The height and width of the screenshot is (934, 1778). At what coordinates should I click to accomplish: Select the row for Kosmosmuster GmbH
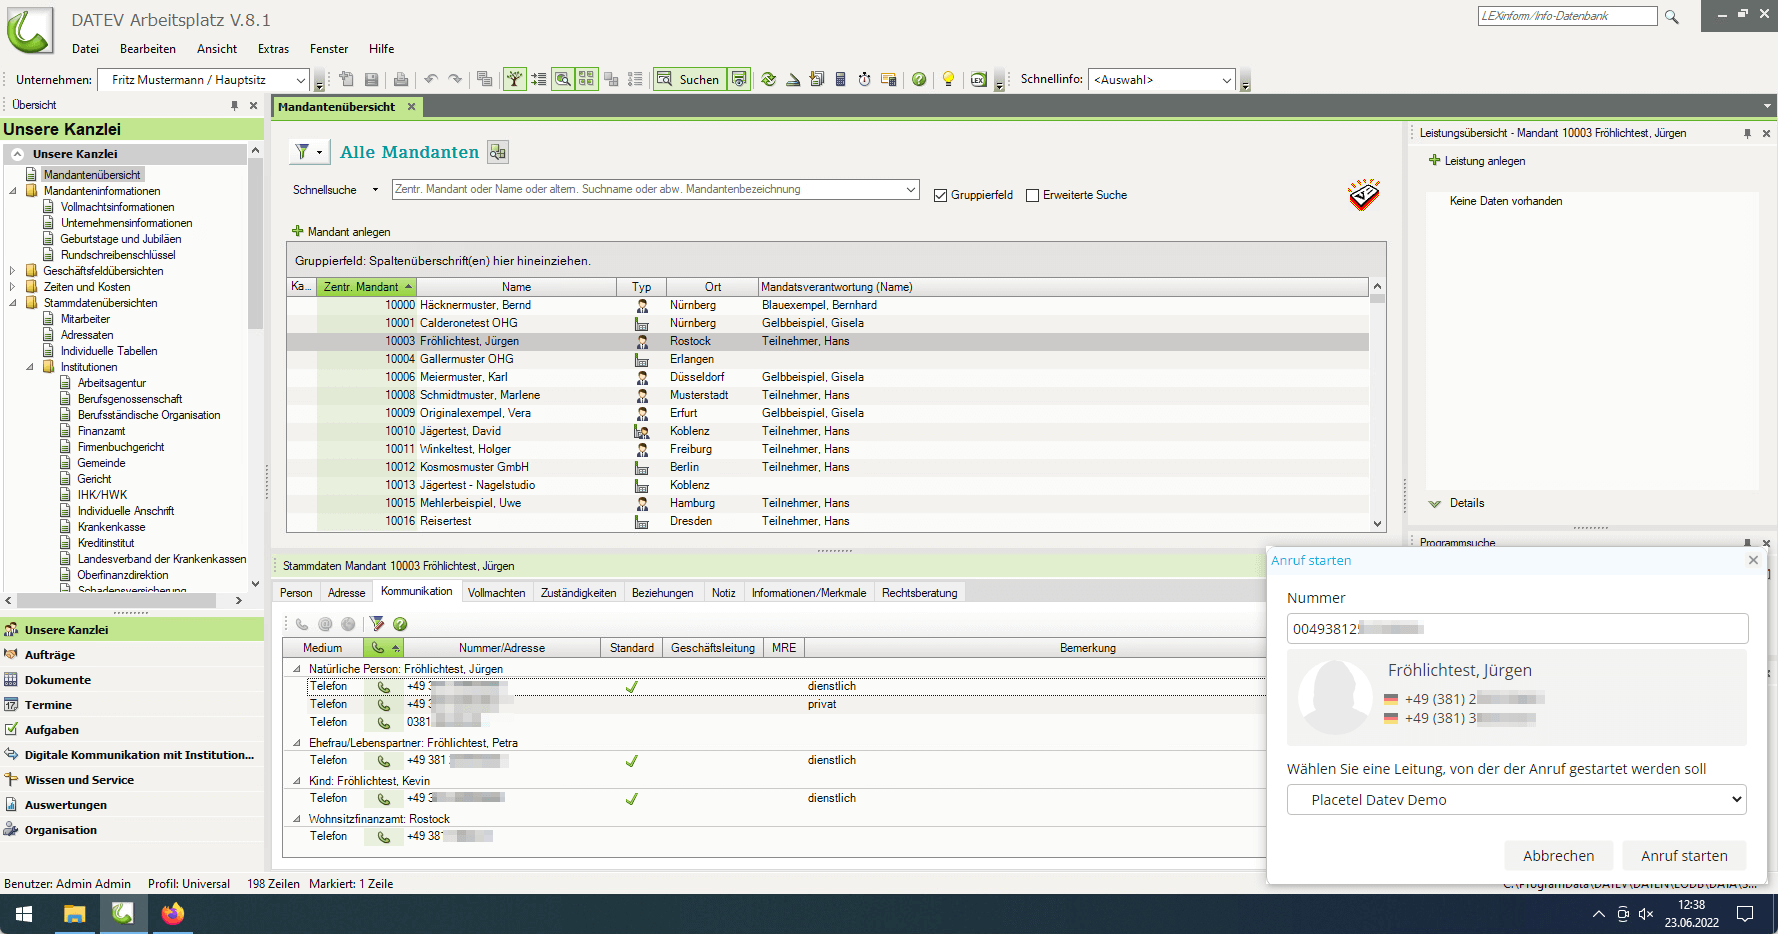pos(827,467)
